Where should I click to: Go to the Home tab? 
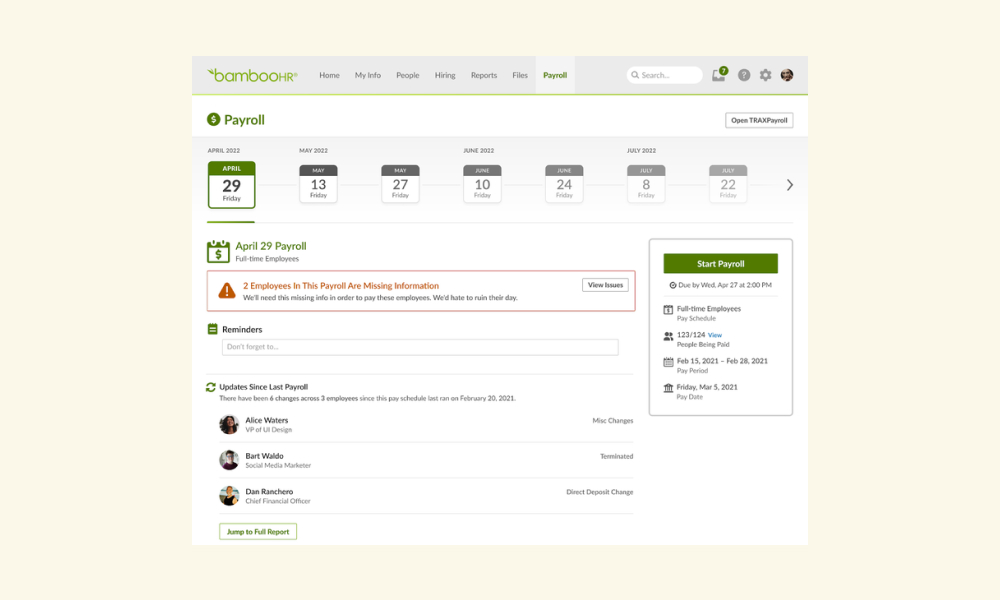click(x=329, y=75)
